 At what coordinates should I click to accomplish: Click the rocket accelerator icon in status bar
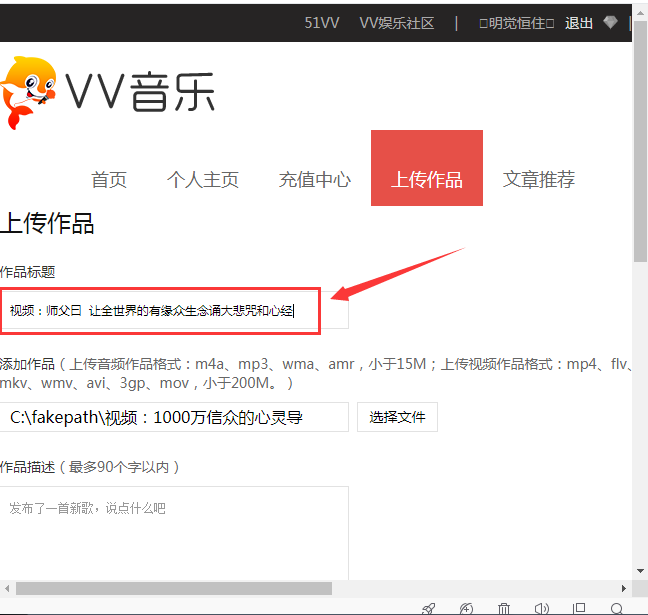point(428,608)
